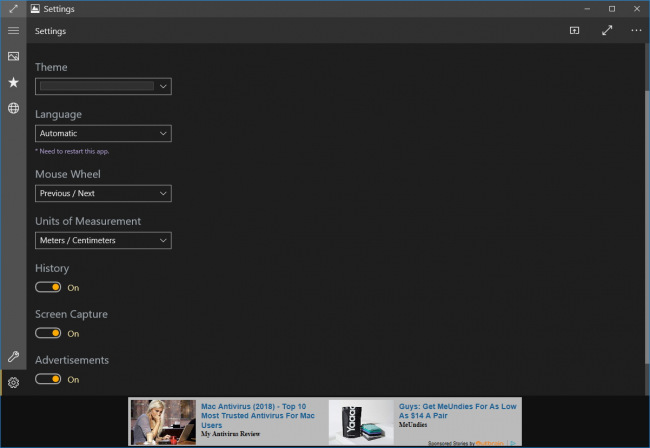Click the MeUndies product ad thumbnail
Image resolution: width=650 pixels, height=448 pixels.
coord(361,422)
